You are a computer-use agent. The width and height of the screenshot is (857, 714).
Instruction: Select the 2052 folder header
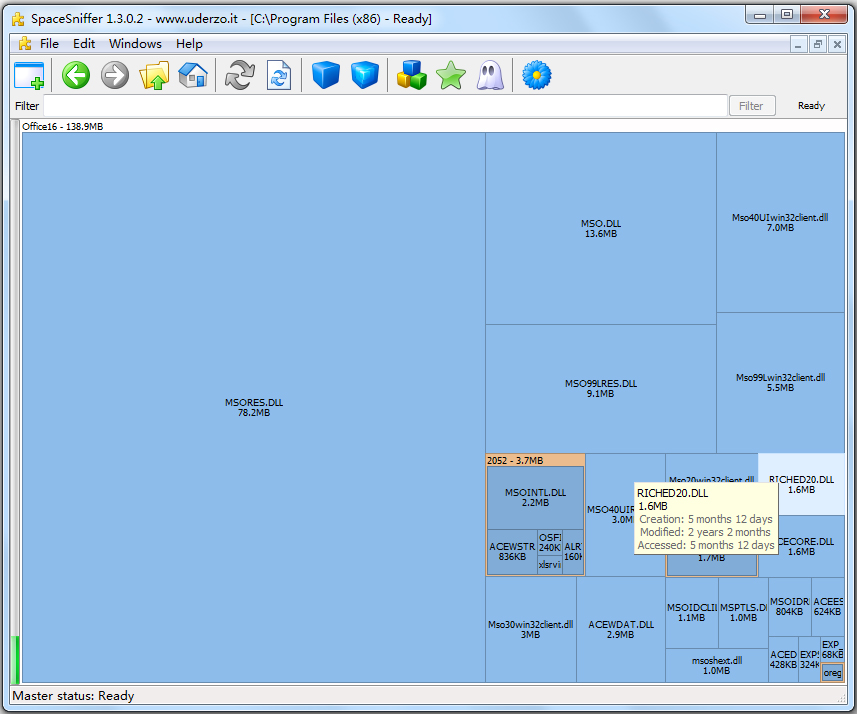535,460
